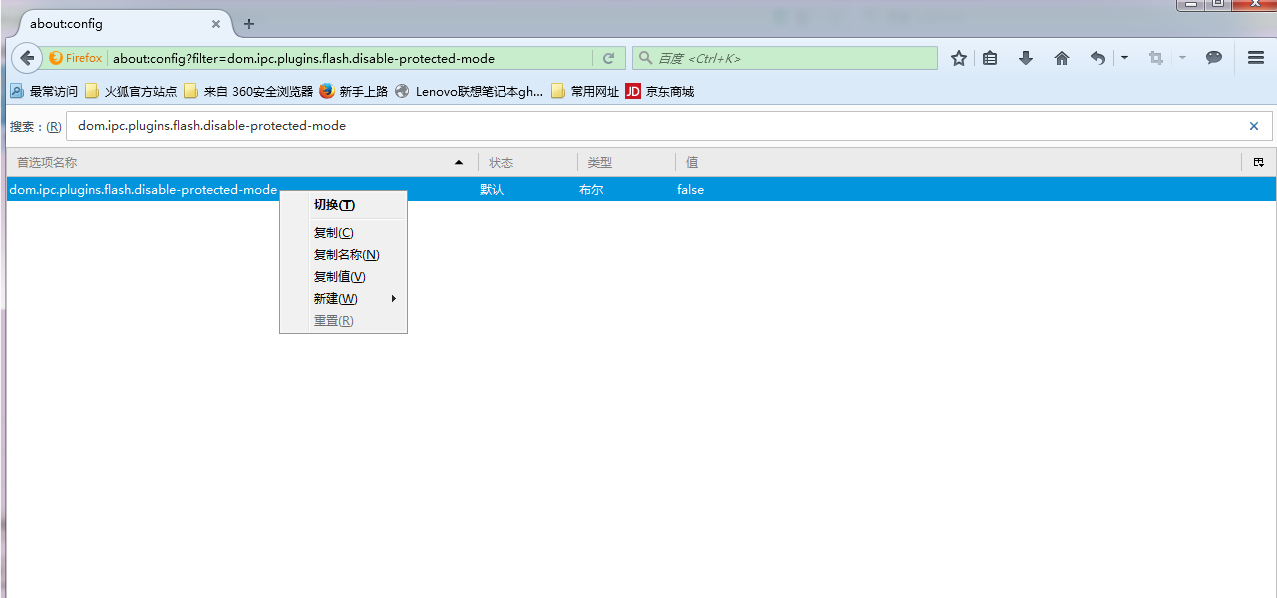This screenshot has width=1277, height=598.
Task: Open Lenovo联想笔记本 bookmark
Action: [x=469, y=91]
